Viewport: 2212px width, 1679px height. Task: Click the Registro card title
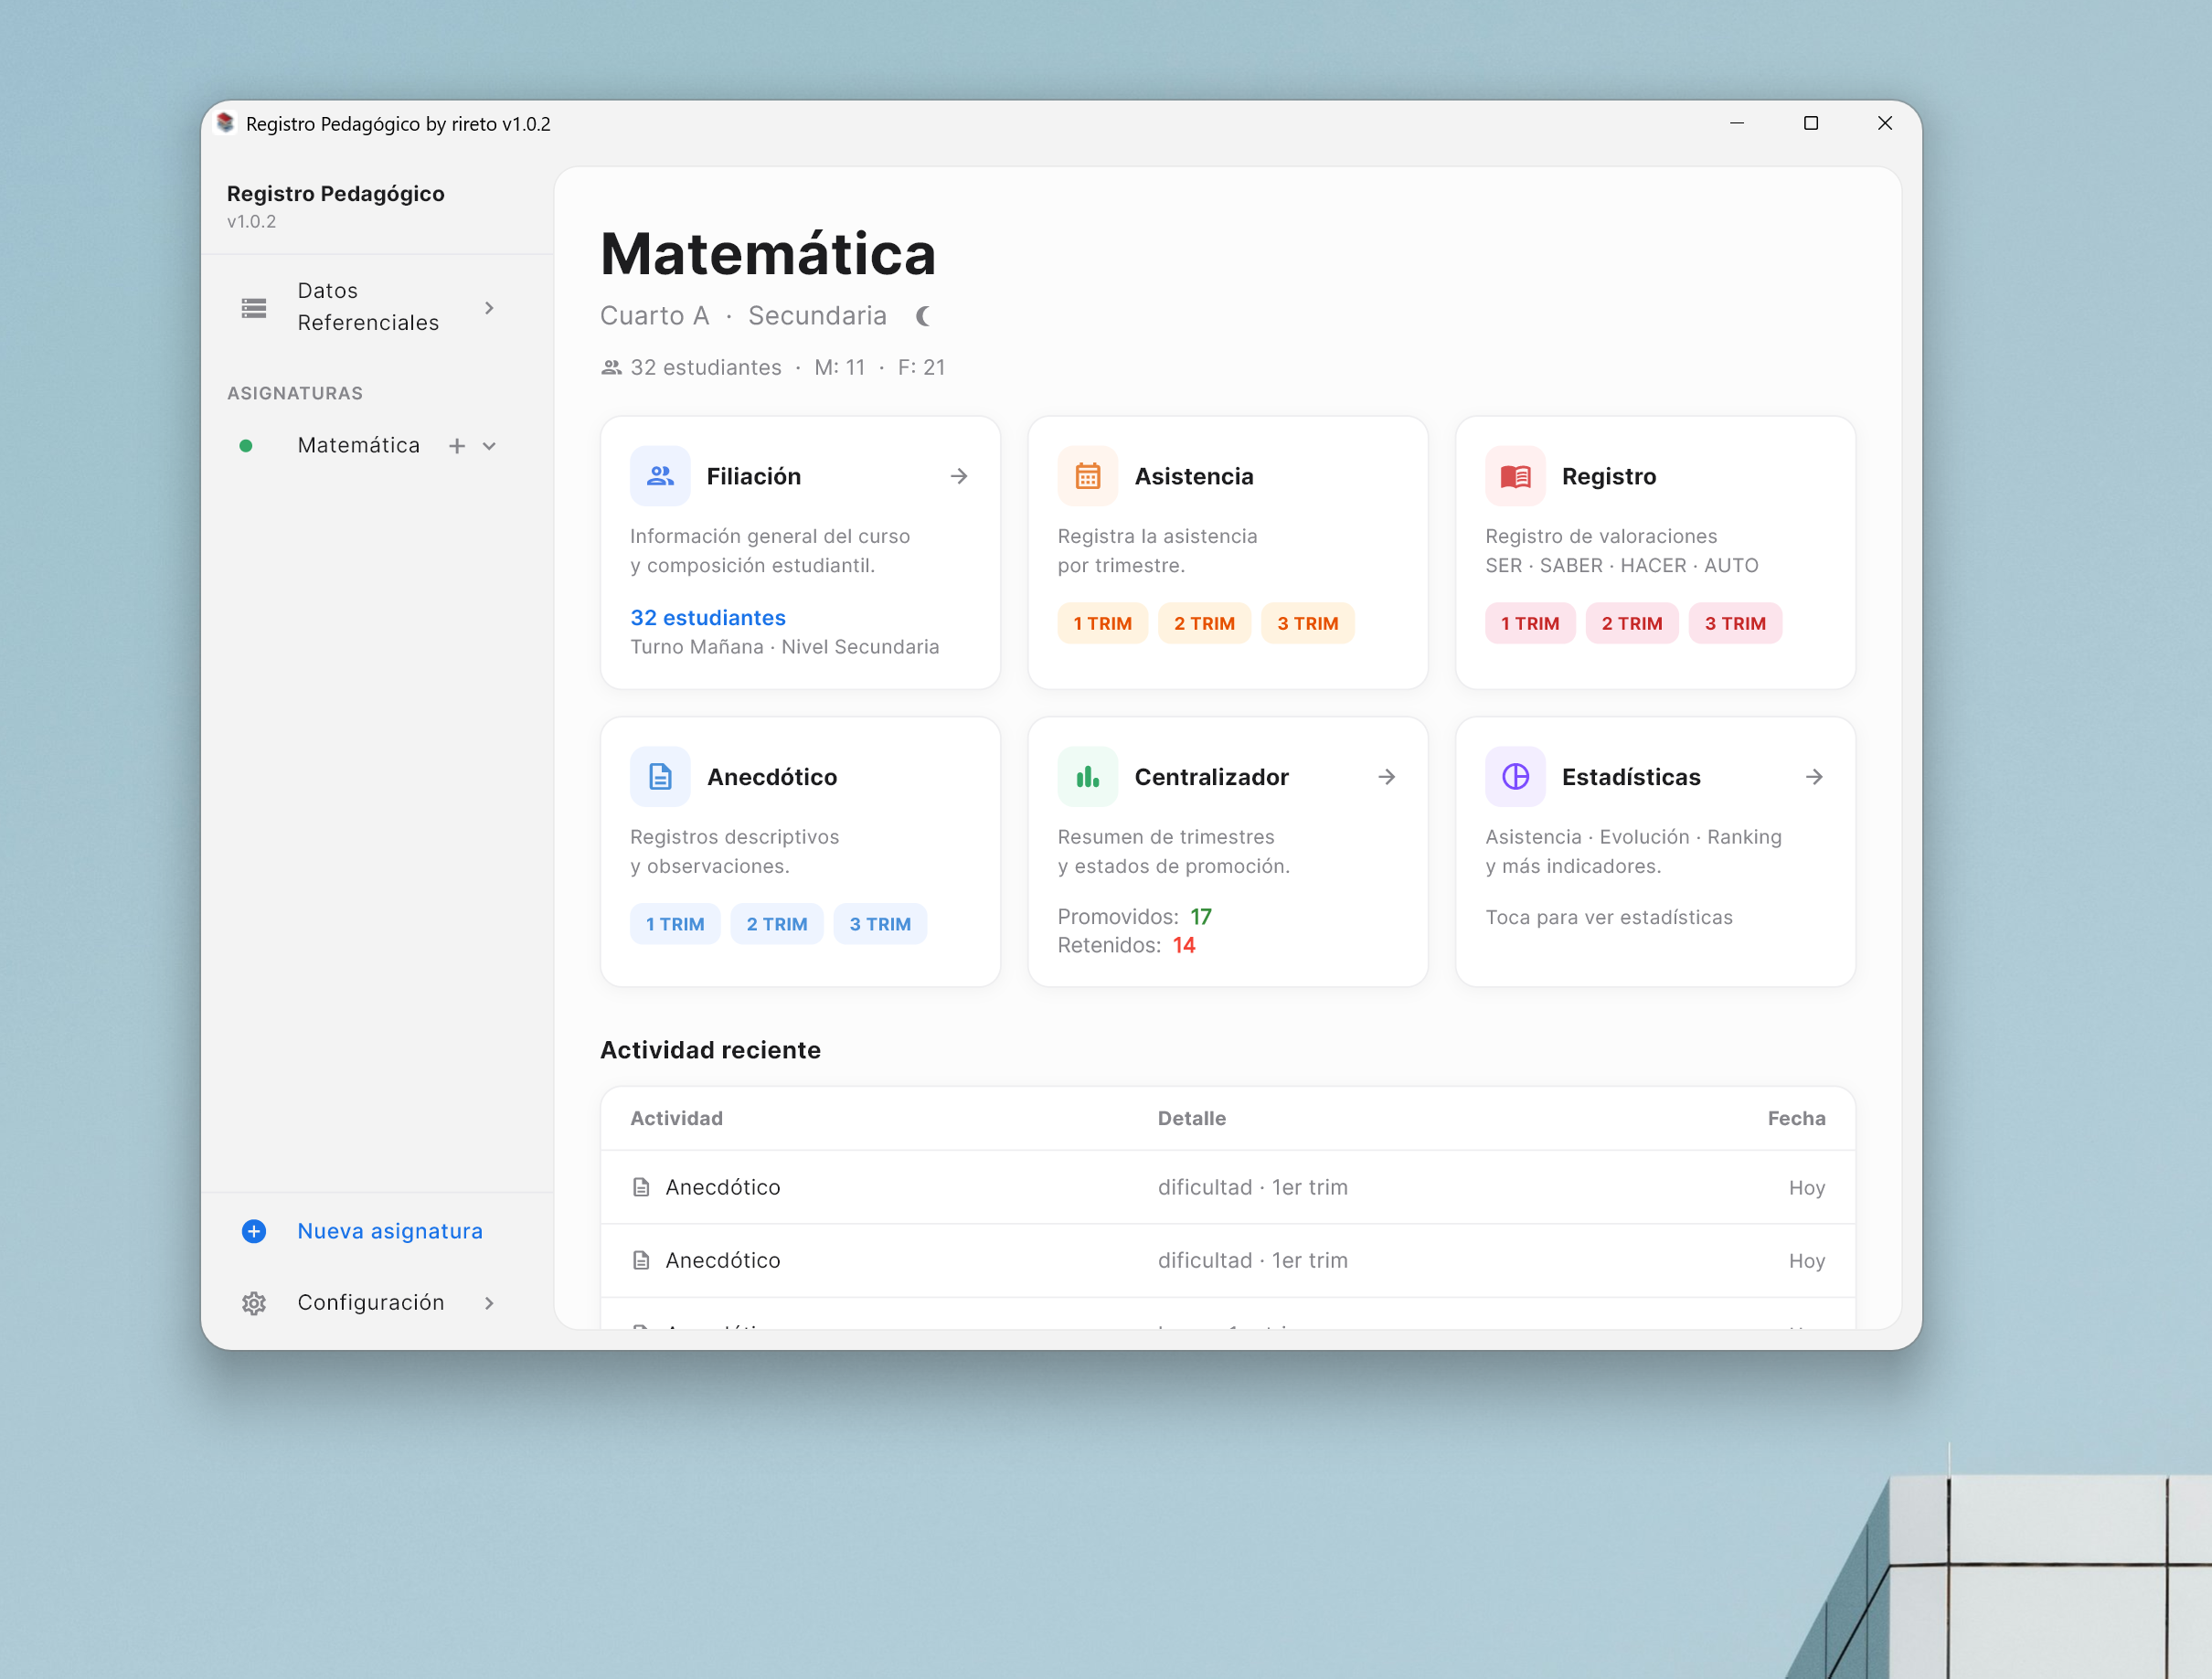click(x=1609, y=476)
